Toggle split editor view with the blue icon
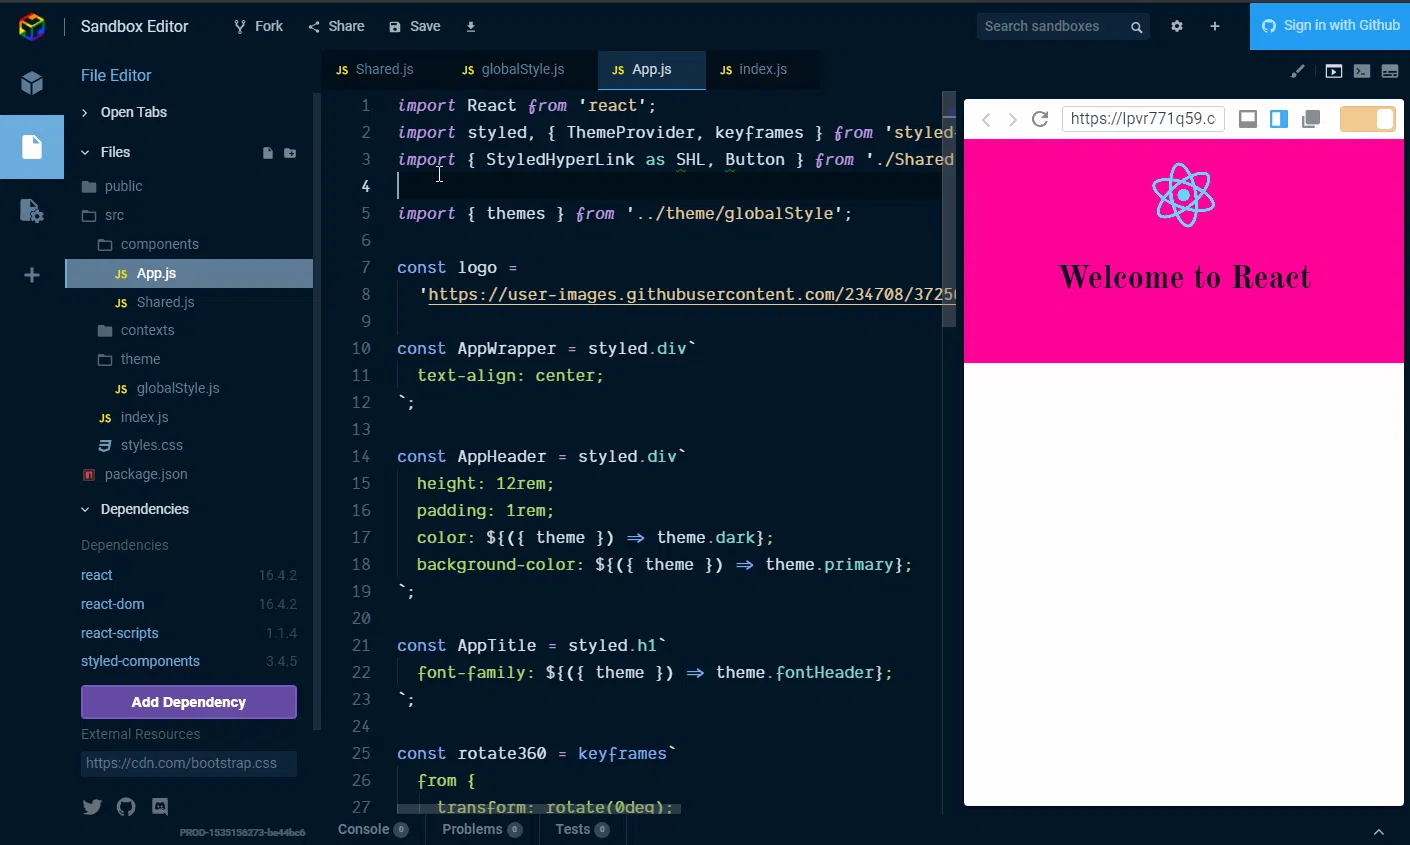 click(x=1278, y=118)
